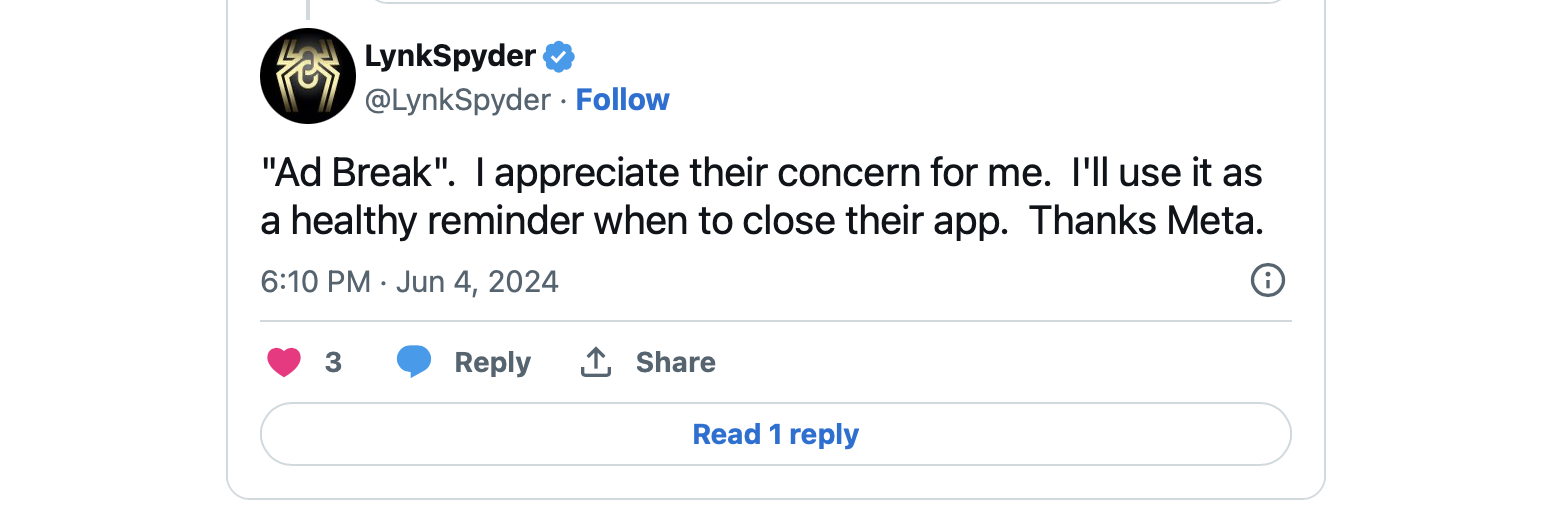Open LynkSpyder's spider avatar picture

click(x=308, y=76)
